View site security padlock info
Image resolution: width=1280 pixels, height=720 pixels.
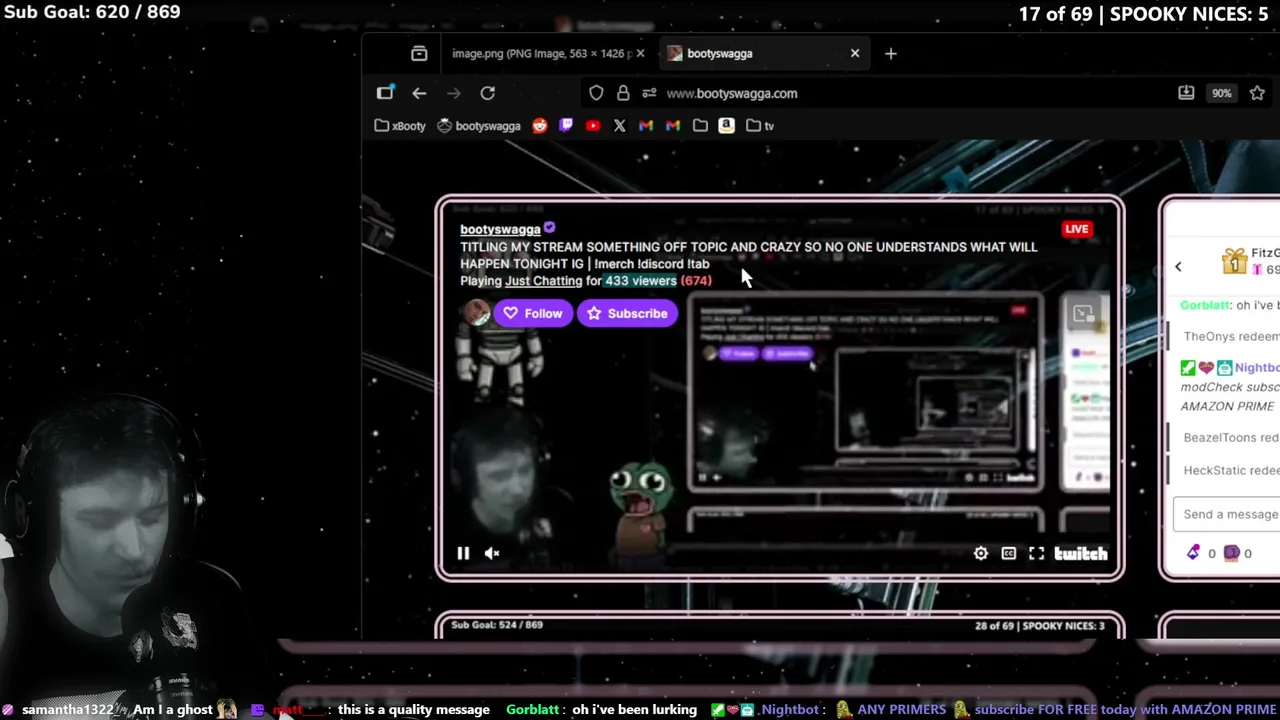pyautogui.click(x=623, y=93)
